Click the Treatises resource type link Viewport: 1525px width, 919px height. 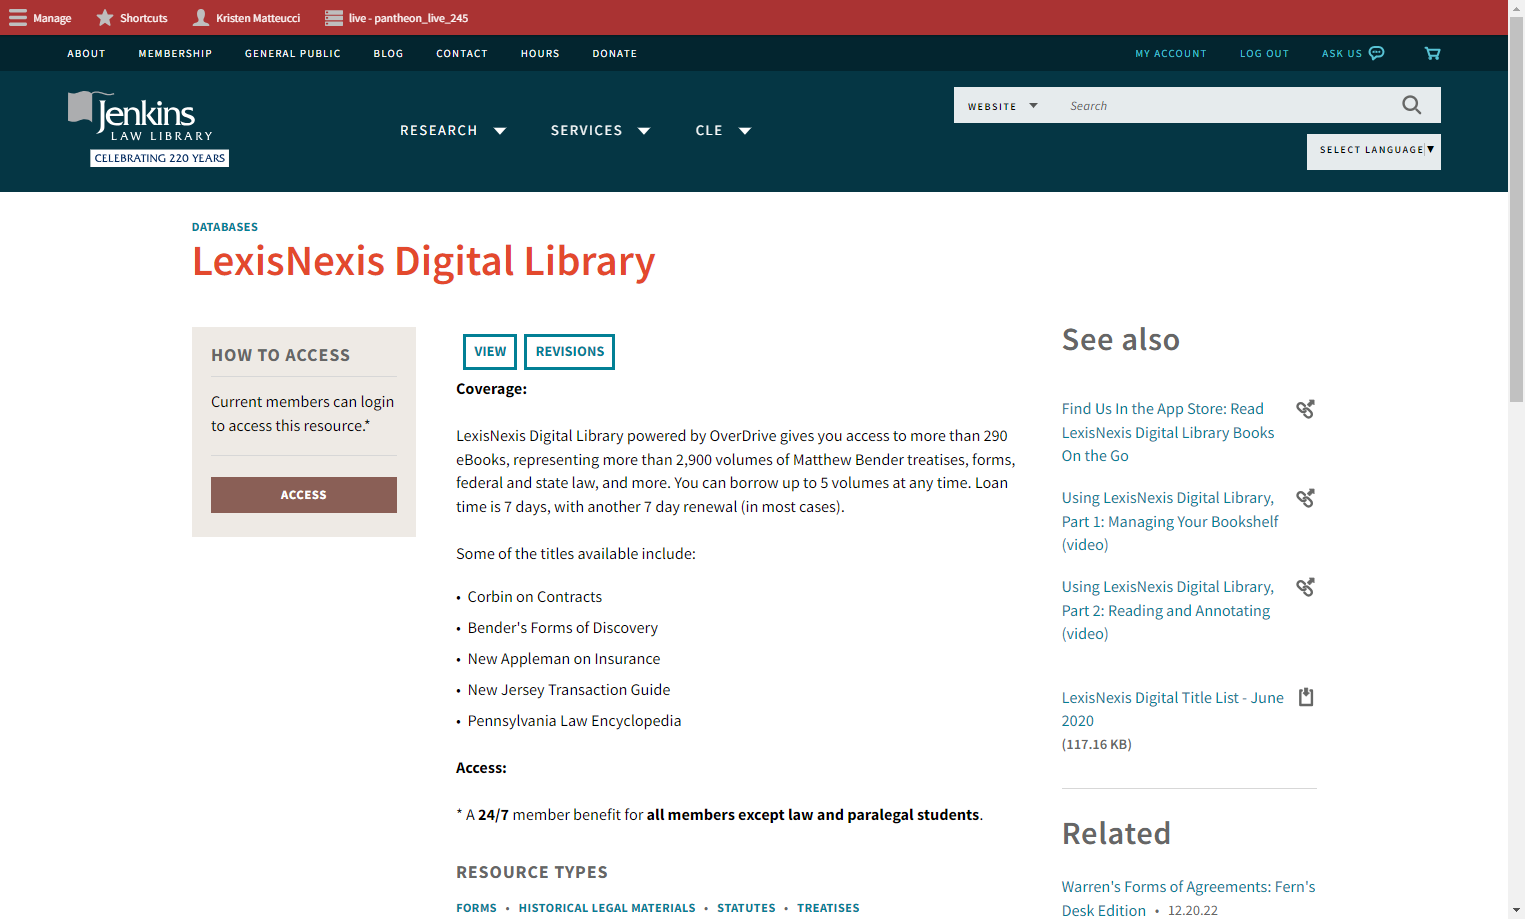(828, 908)
